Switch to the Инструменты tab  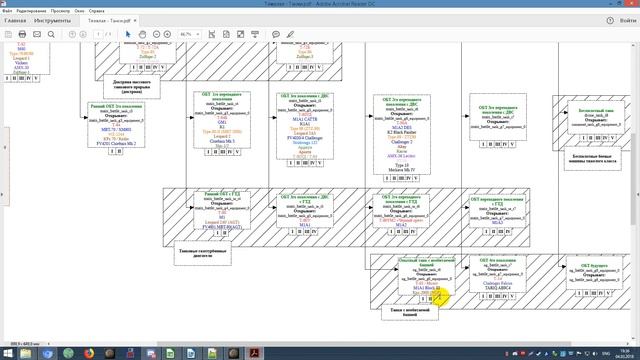pyautogui.click(x=52, y=20)
